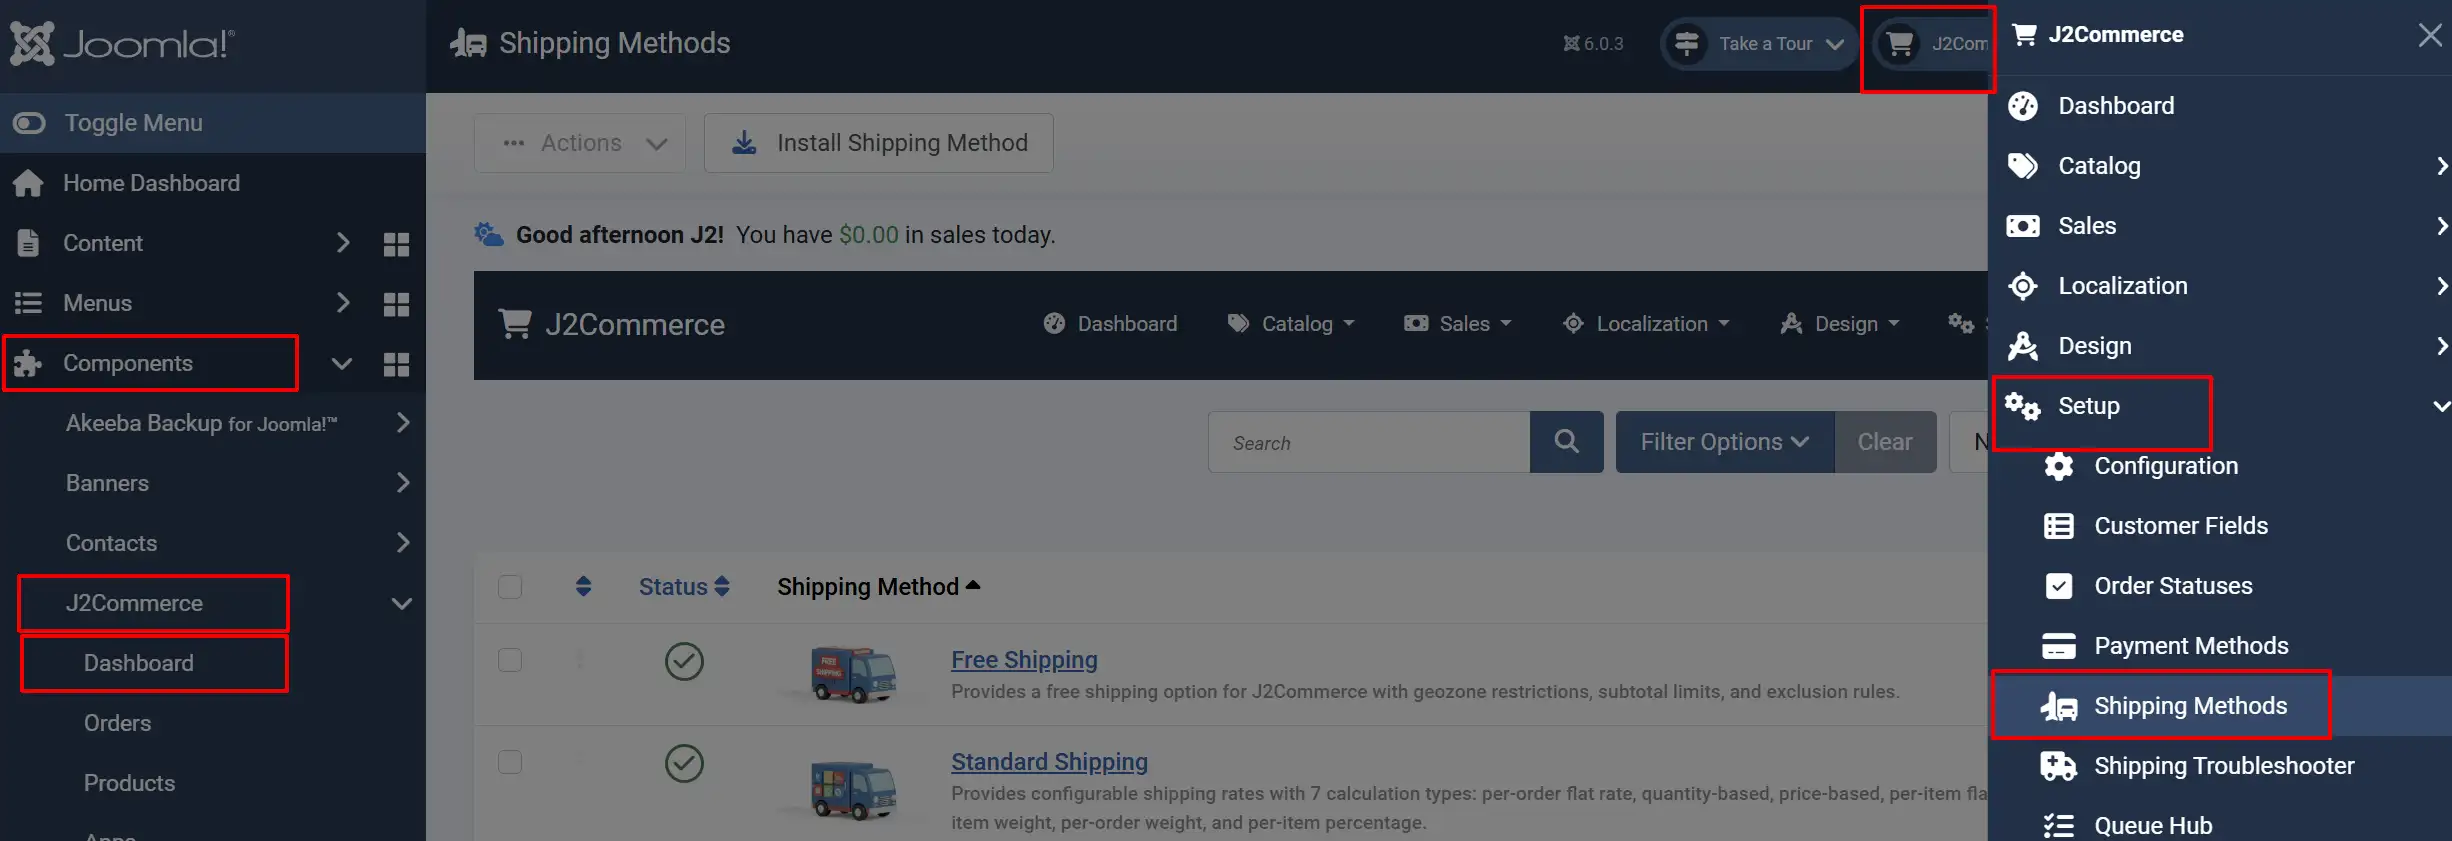Open Customer Fields list icon
This screenshot has height=841, width=2452.
tap(2059, 526)
